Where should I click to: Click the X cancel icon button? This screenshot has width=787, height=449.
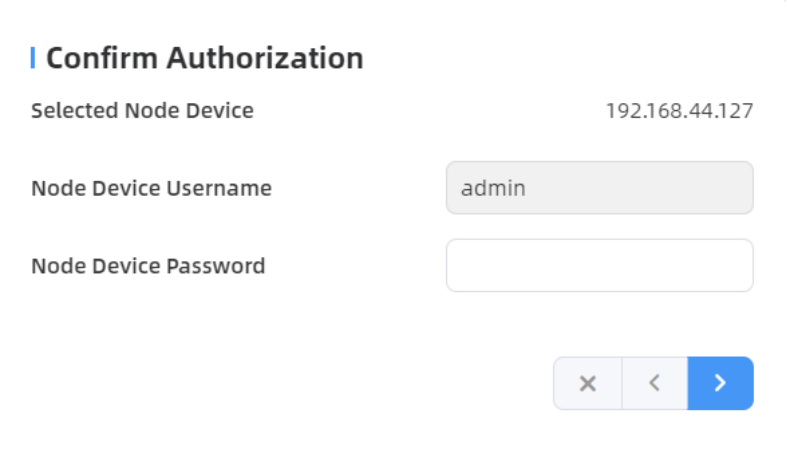pos(588,383)
